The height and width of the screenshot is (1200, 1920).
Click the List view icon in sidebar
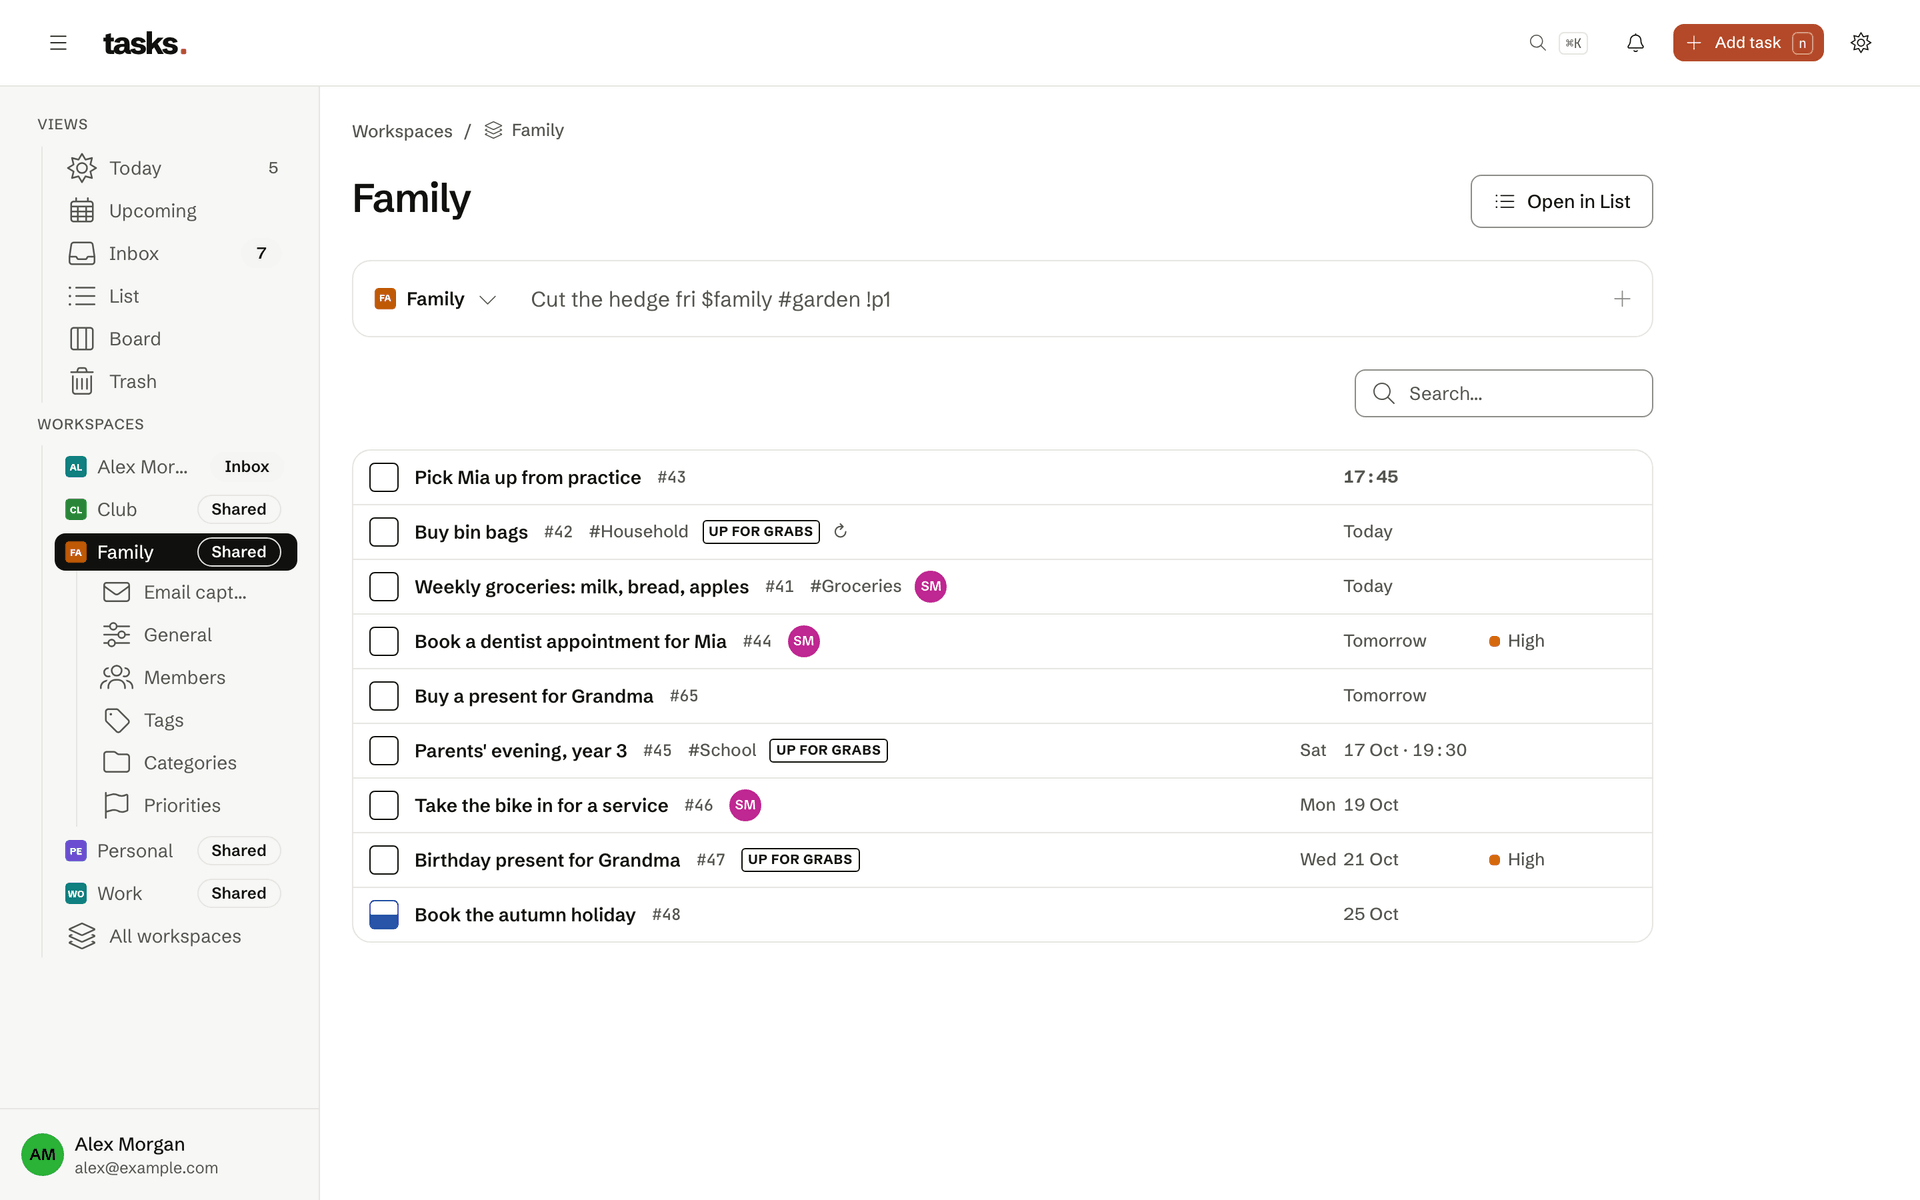[82, 296]
